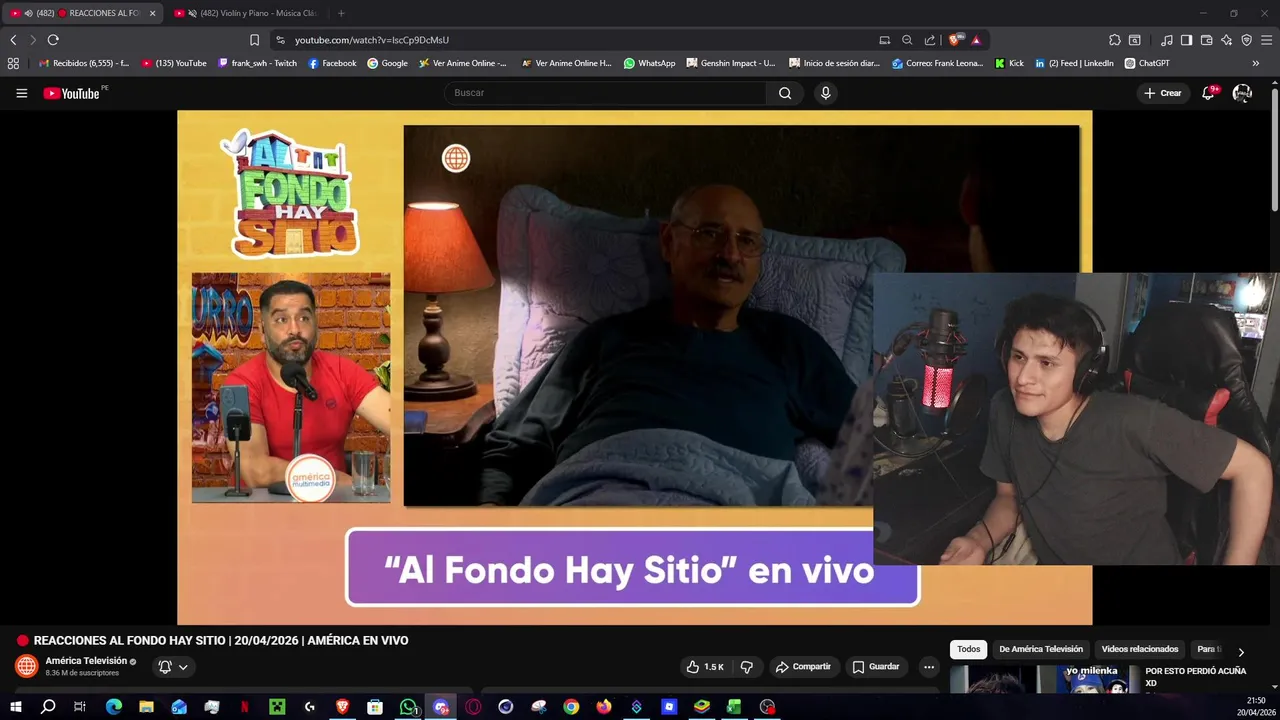Viewport: 1280px width, 720px height.
Task: Open Brave media music note control
Action: click(1167, 40)
